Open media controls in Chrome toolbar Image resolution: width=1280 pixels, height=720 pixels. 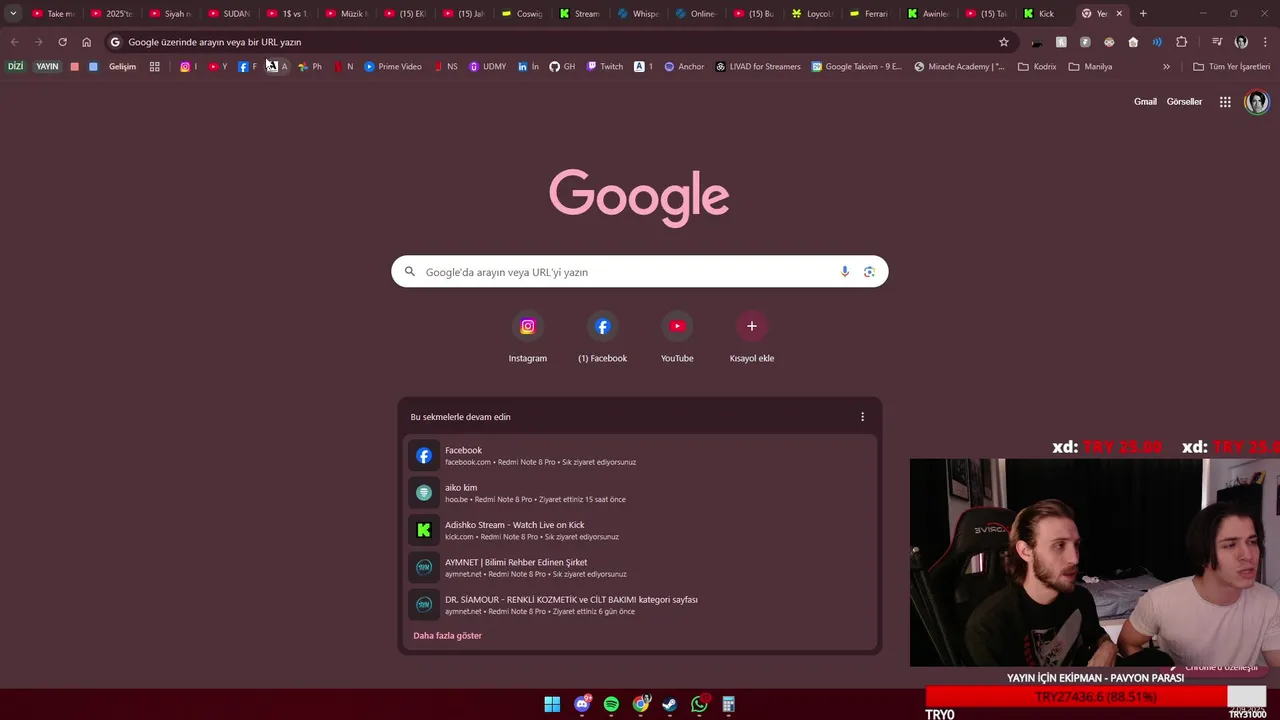click(1217, 42)
